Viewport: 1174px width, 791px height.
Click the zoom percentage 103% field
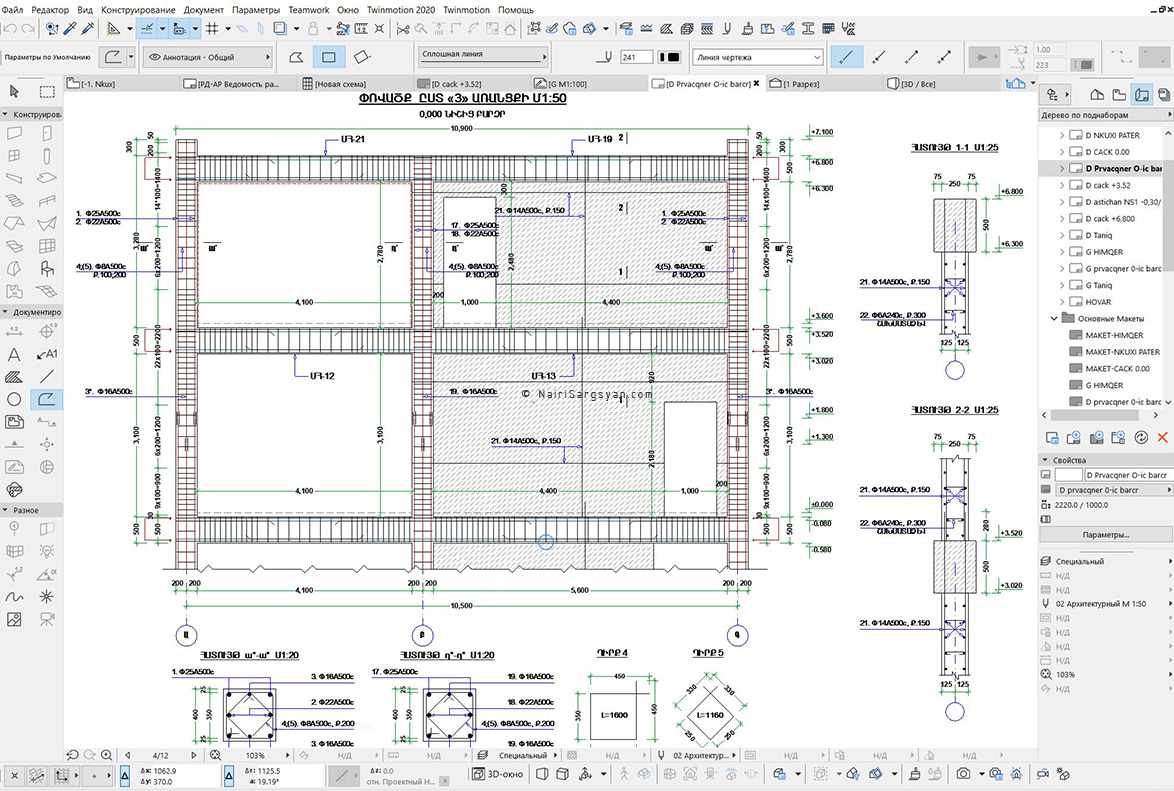255,755
